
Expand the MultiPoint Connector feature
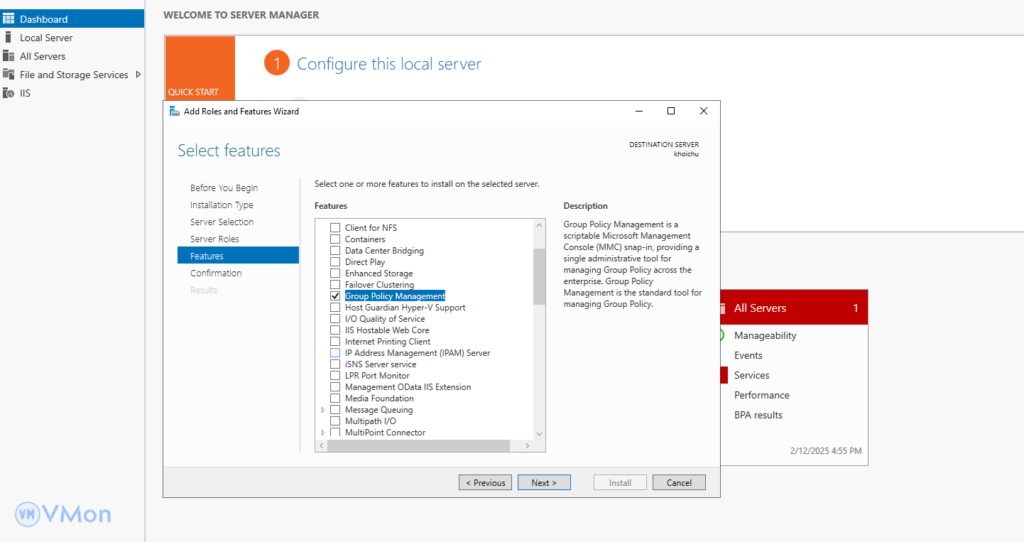[323, 432]
